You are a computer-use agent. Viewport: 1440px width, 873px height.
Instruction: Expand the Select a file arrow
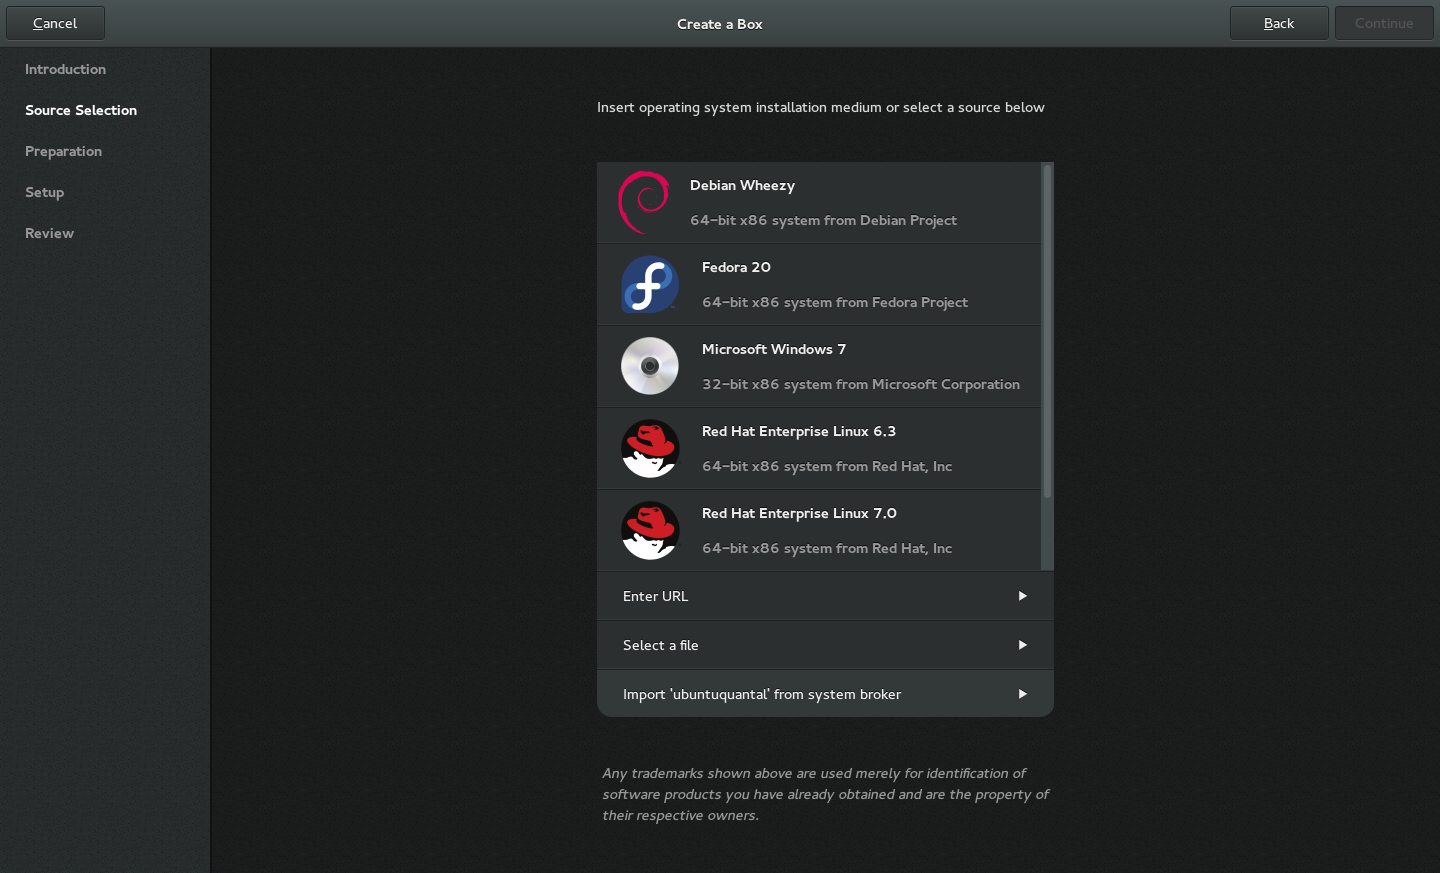tap(1022, 645)
